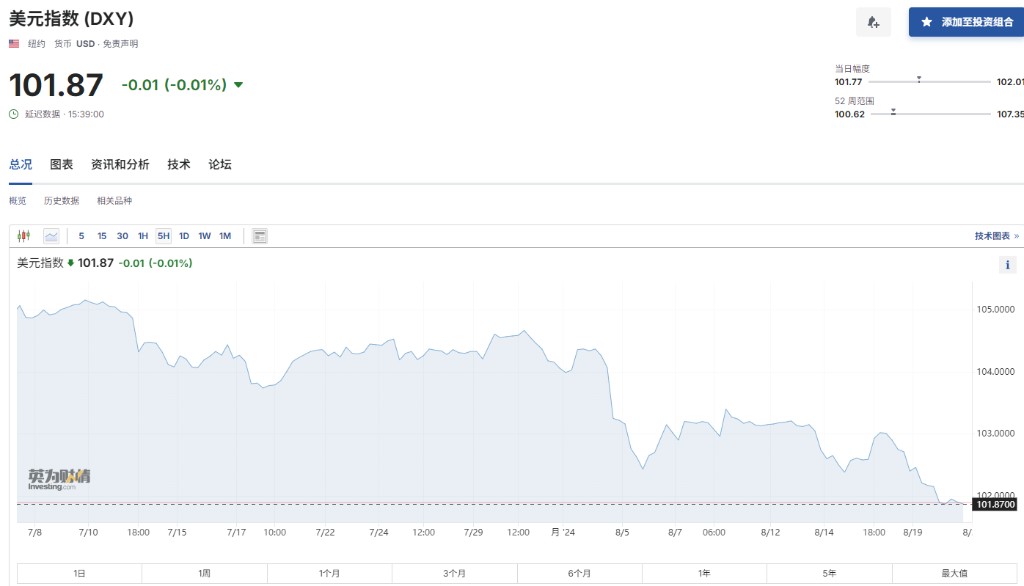Click the US flag icon
Viewport: 1024px width, 586px height.
point(14,44)
